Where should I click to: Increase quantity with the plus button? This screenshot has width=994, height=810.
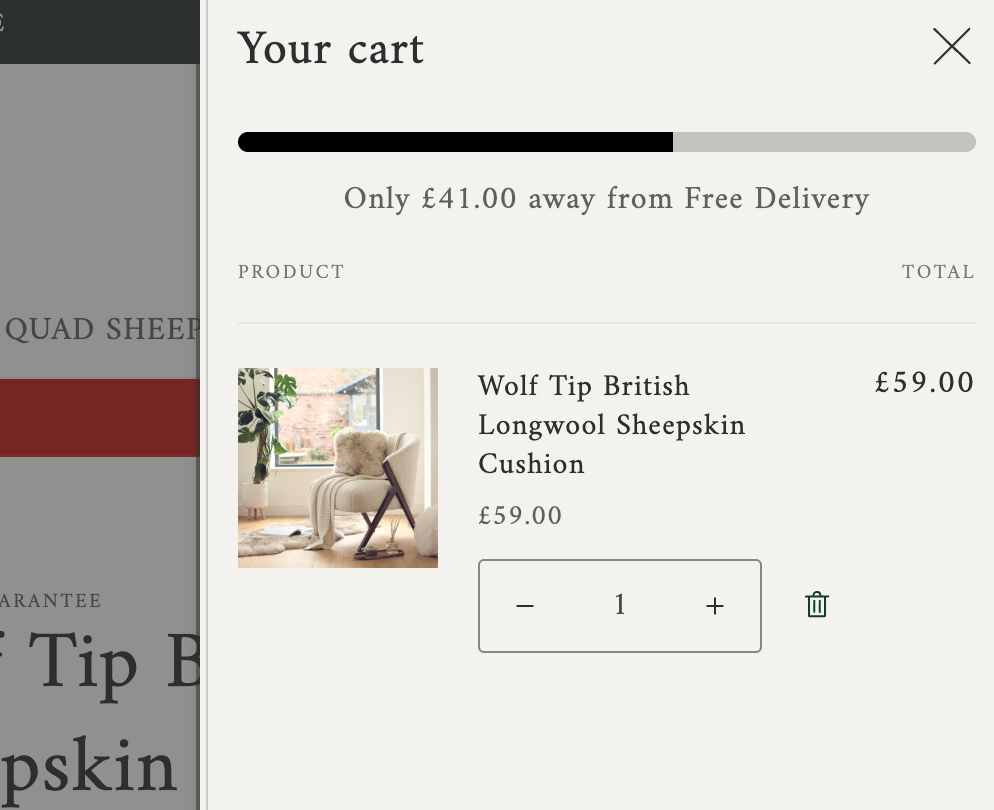[x=714, y=606]
